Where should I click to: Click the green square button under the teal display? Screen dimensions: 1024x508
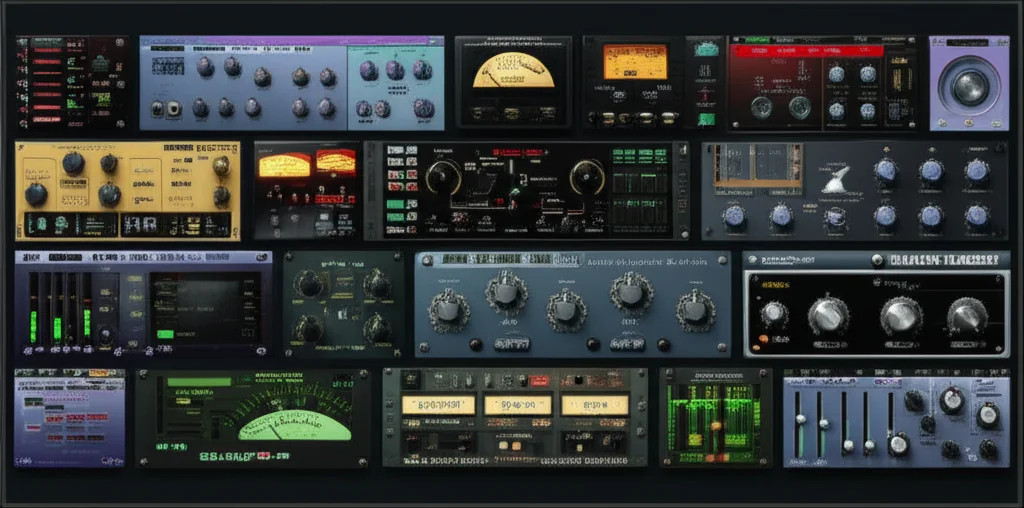pyautogui.click(x=706, y=119)
